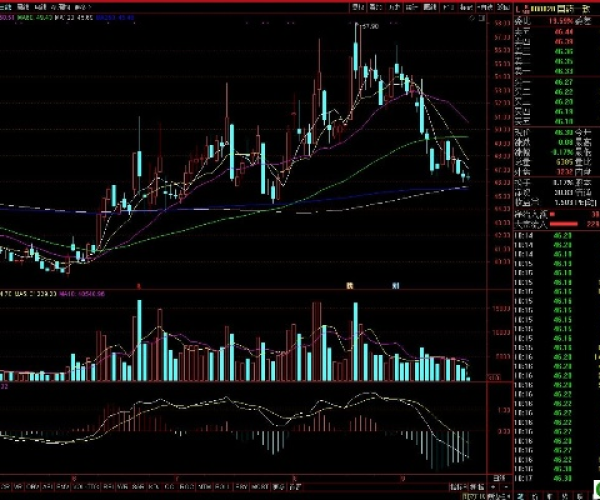Click the yellow signal marker below the candlestick chart
Image resolution: width=600 pixels, height=500 pixels.
point(350,285)
